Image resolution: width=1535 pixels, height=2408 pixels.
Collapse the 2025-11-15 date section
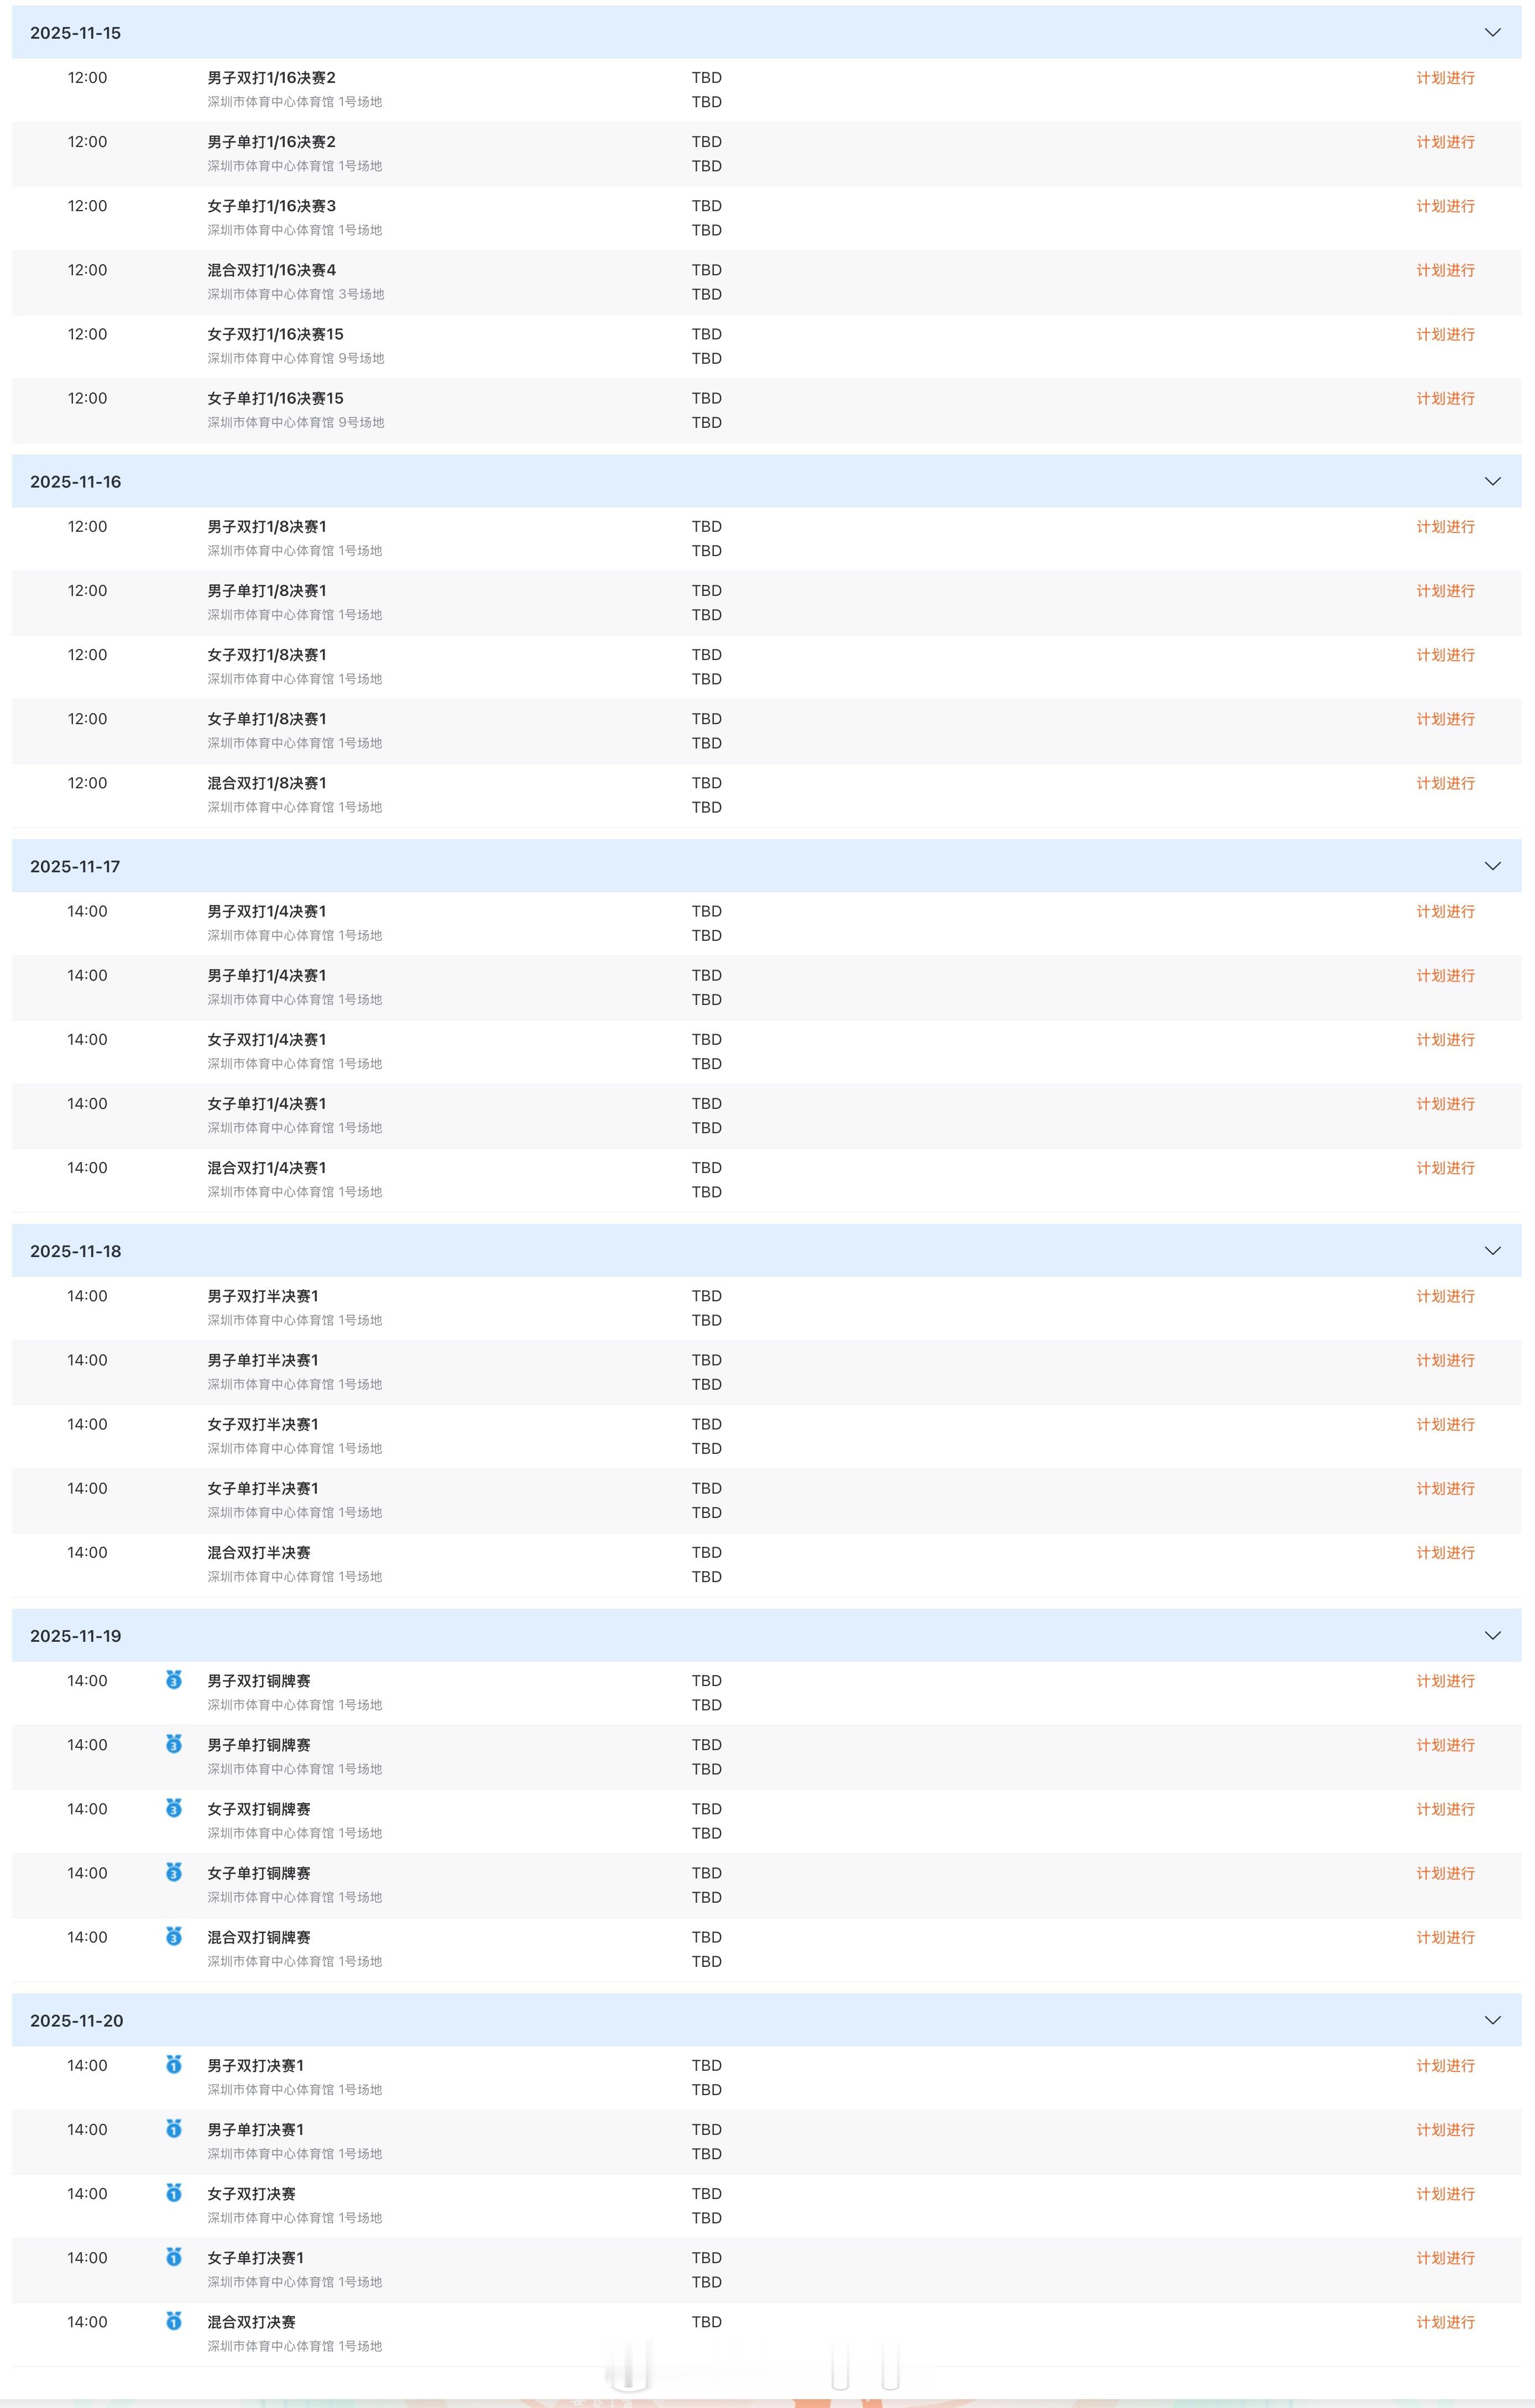1492,33
